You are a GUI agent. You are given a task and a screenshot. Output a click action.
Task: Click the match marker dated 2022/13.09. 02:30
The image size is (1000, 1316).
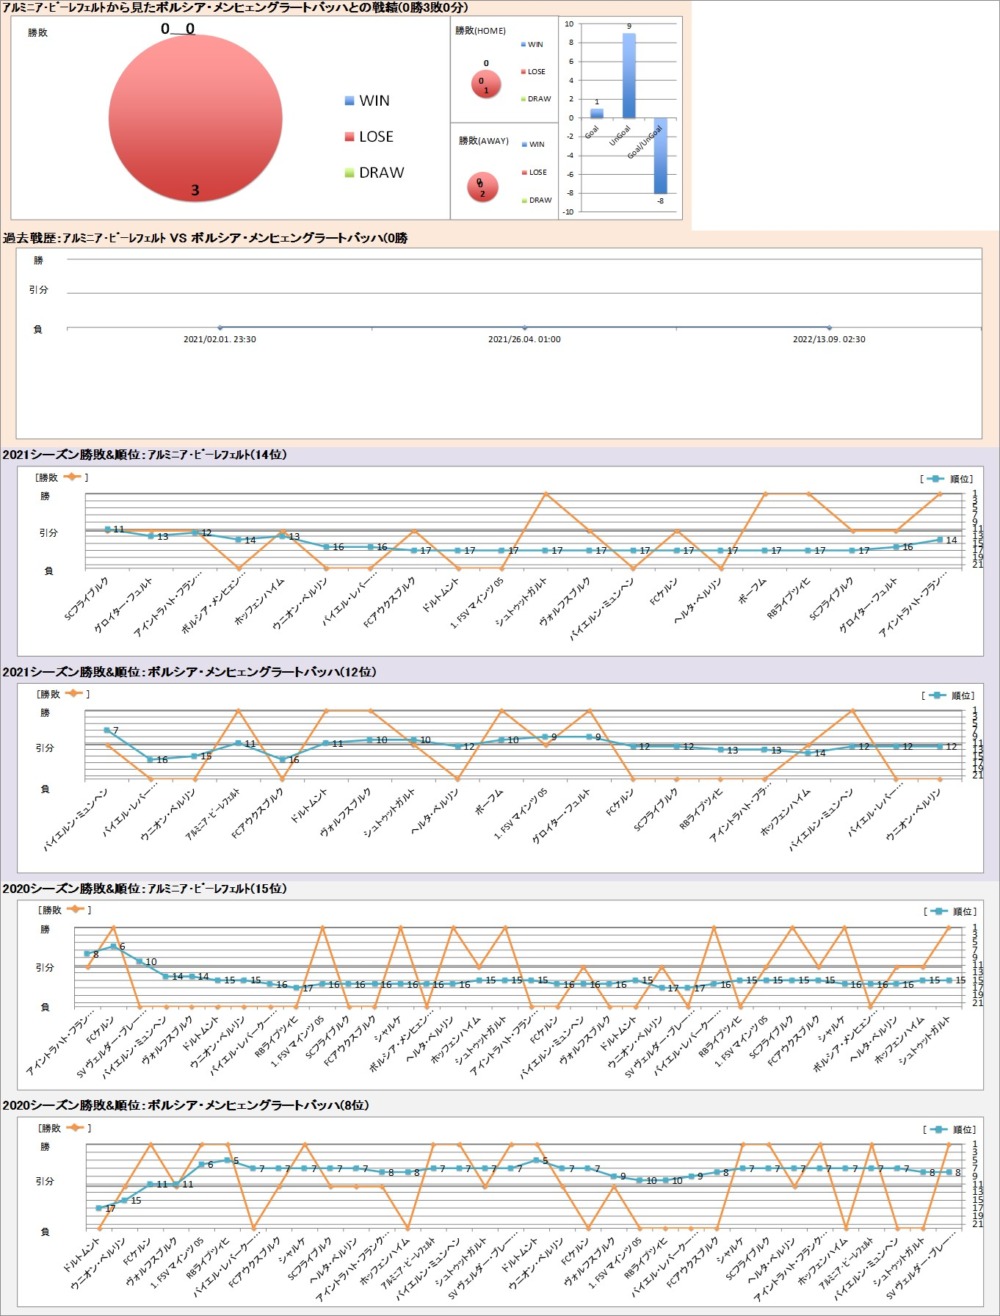pos(829,327)
